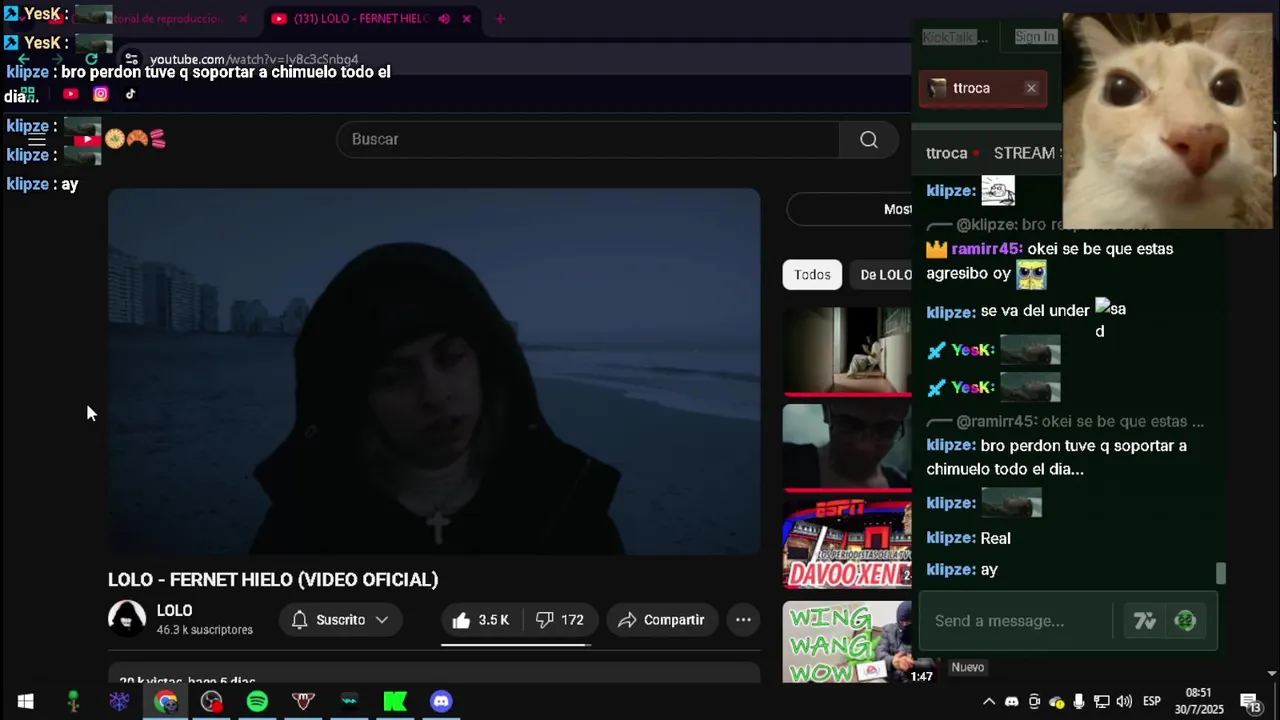Screen dimensions: 1280x720
Task: Open the Windows Start menu
Action: coord(25,702)
